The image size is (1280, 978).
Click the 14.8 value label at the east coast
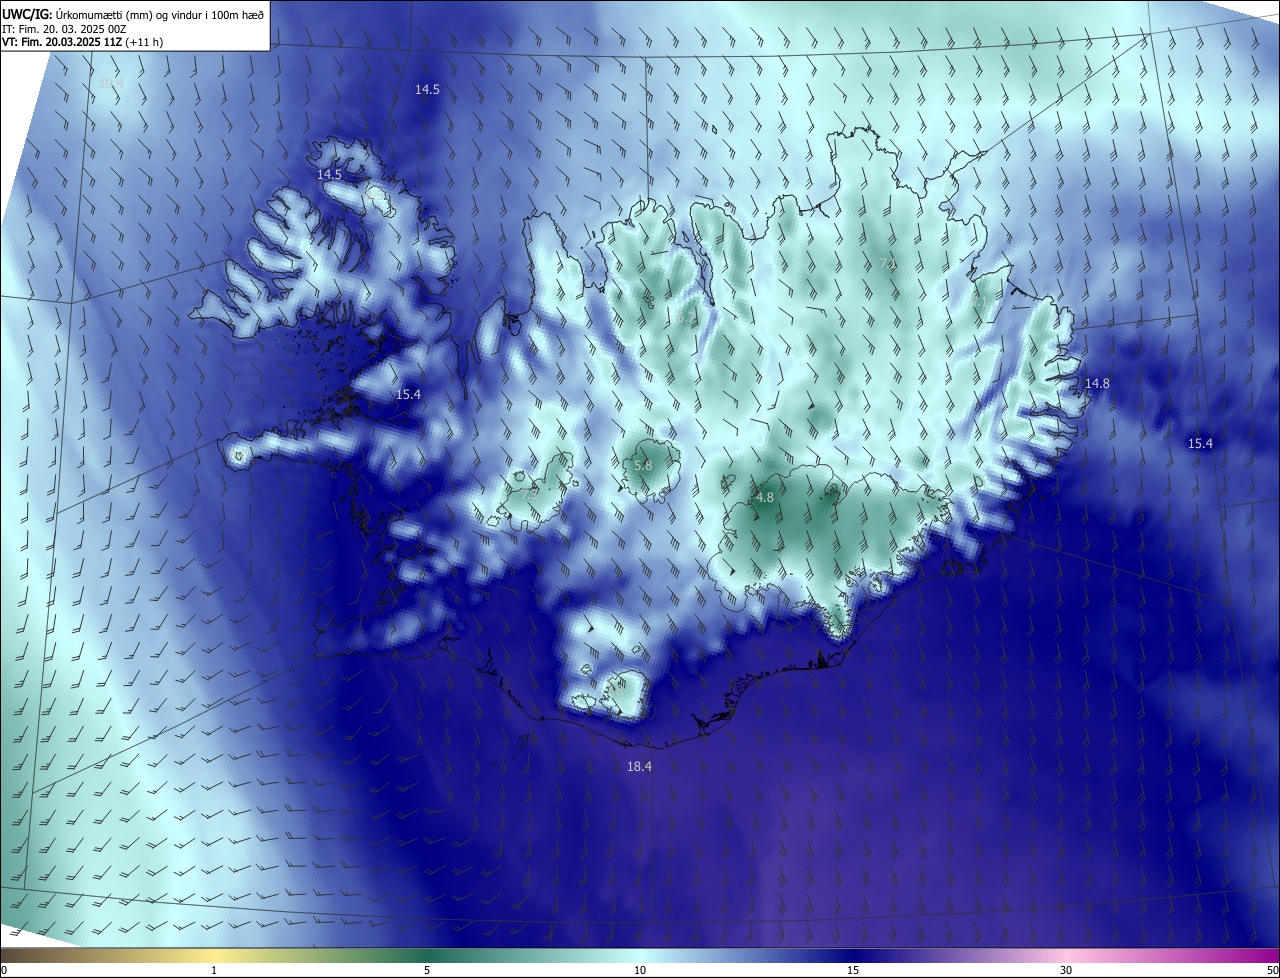pos(1097,383)
